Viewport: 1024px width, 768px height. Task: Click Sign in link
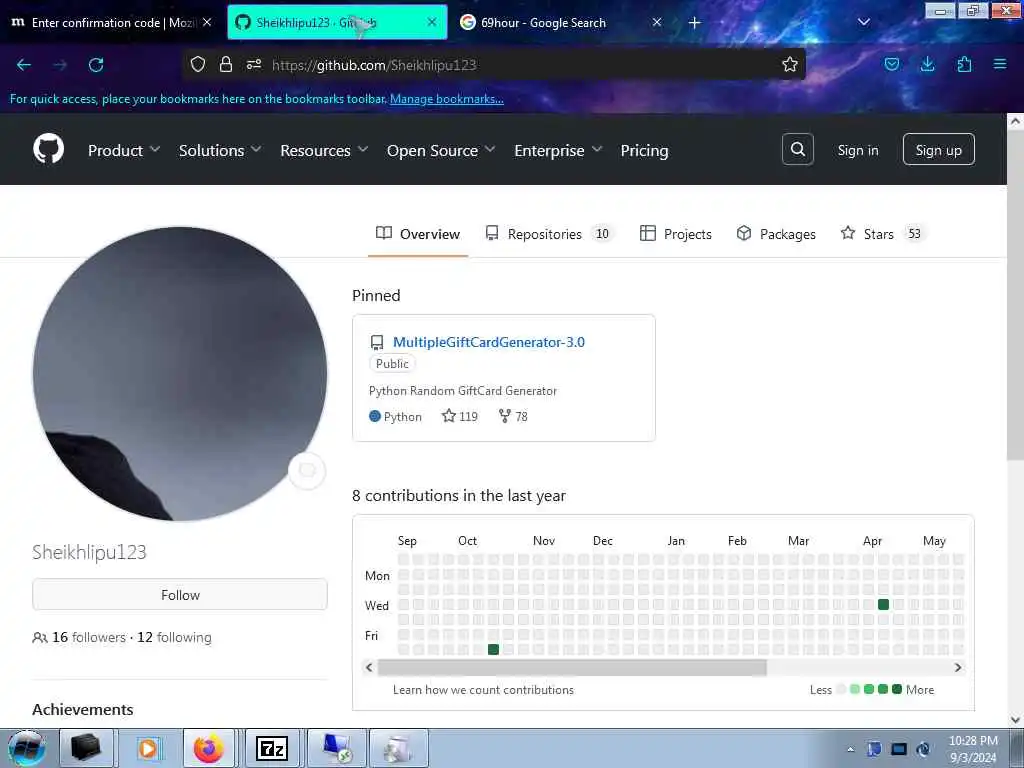click(x=857, y=150)
